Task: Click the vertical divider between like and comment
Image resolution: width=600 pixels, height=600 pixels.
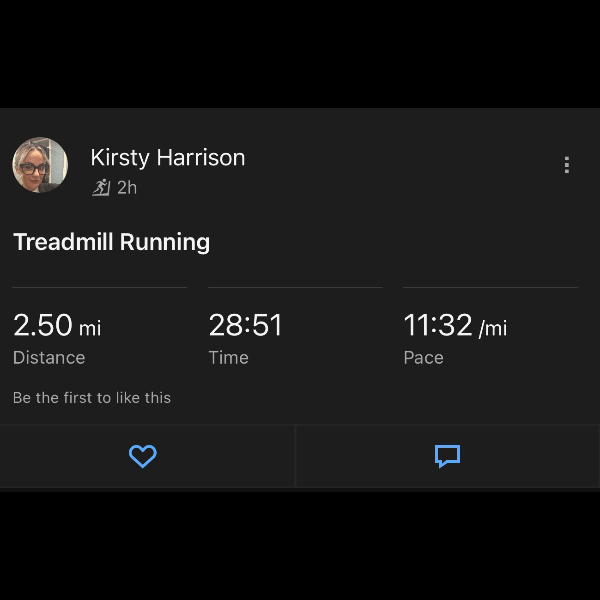Action: (296, 456)
